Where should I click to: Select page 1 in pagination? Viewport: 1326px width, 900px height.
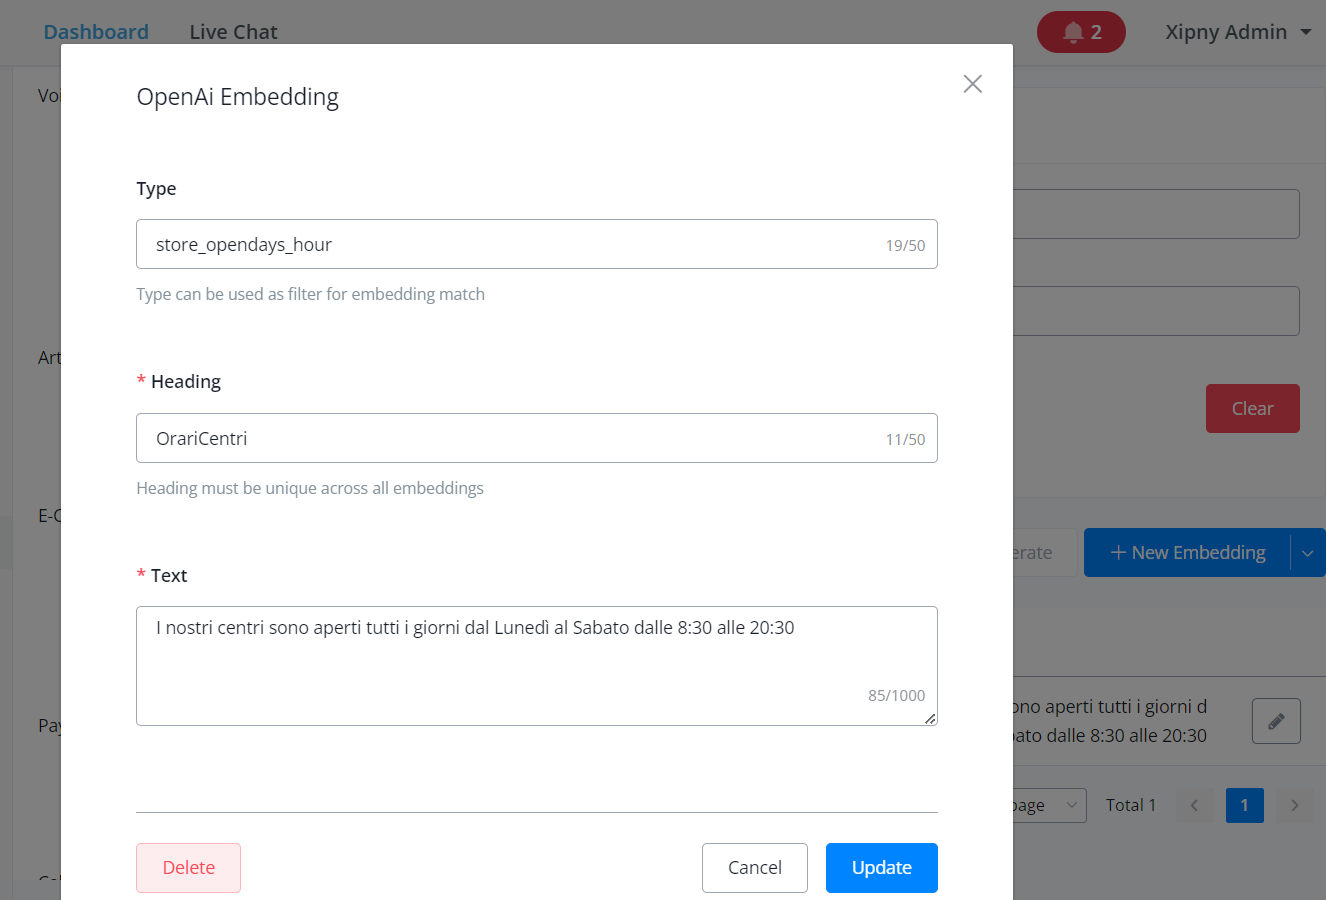(1244, 805)
